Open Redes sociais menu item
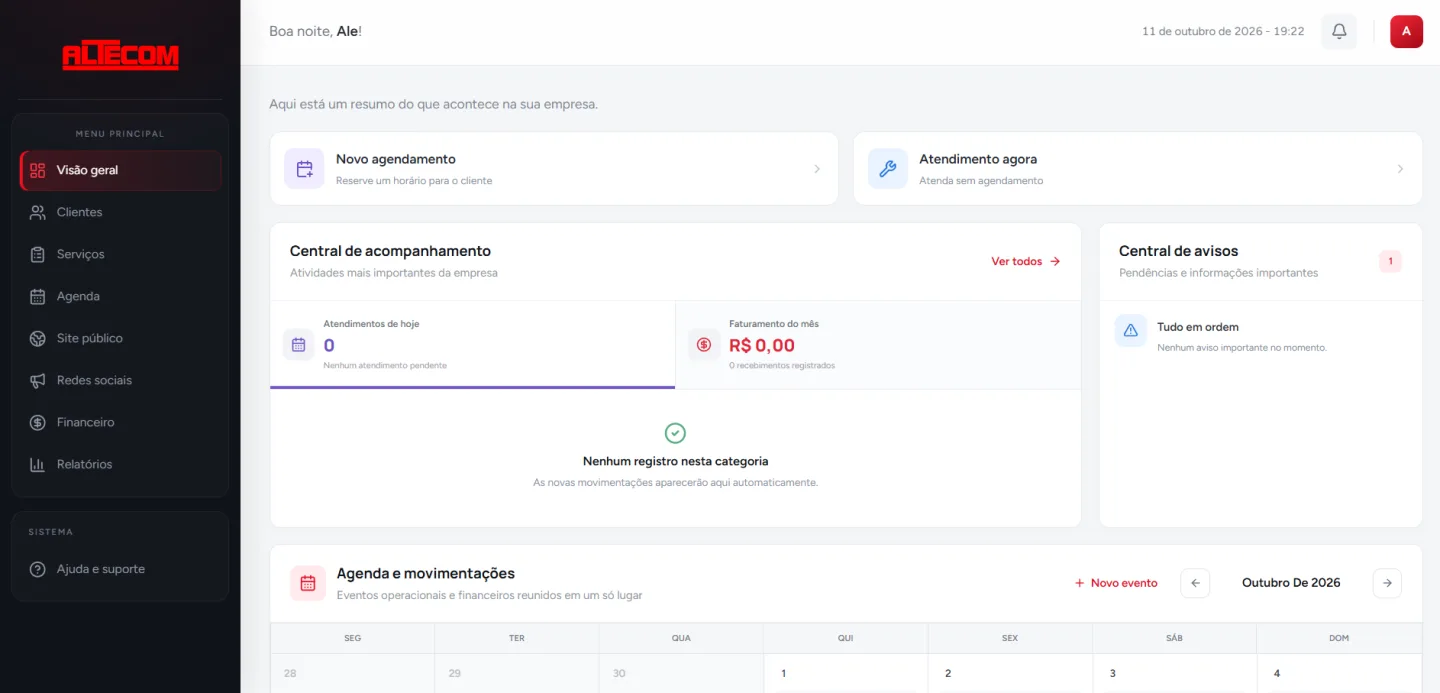This screenshot has height=693, width=1440. (x=120, y=380)
